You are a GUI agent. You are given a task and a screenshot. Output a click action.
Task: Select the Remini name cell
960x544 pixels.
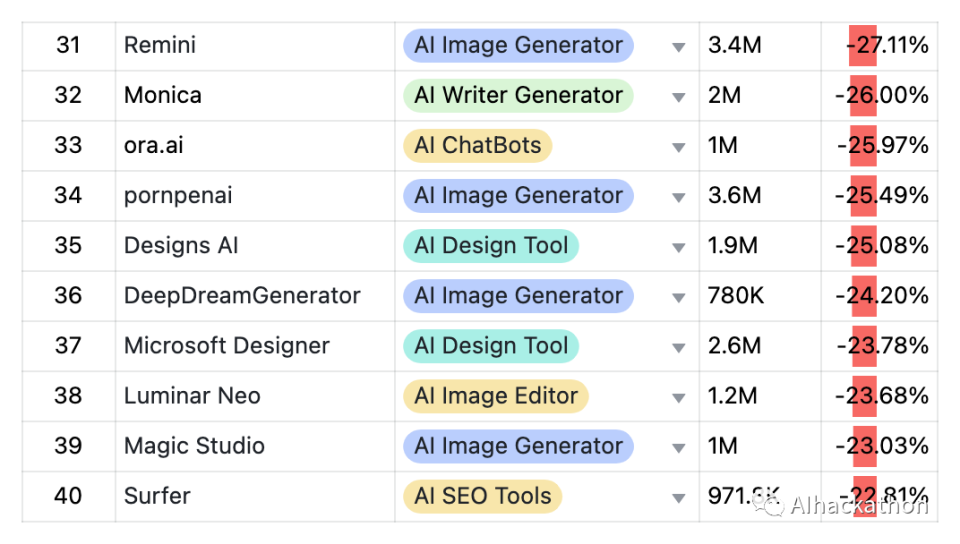(x=160, y=45)
